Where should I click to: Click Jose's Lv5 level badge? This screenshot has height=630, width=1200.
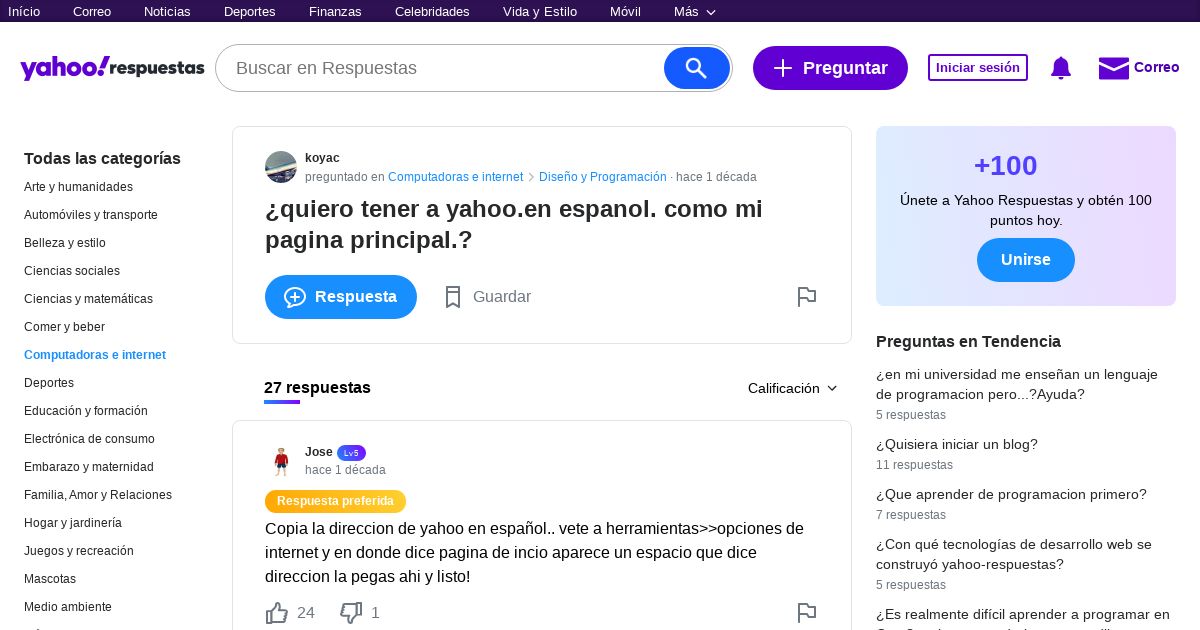[351, 453]
